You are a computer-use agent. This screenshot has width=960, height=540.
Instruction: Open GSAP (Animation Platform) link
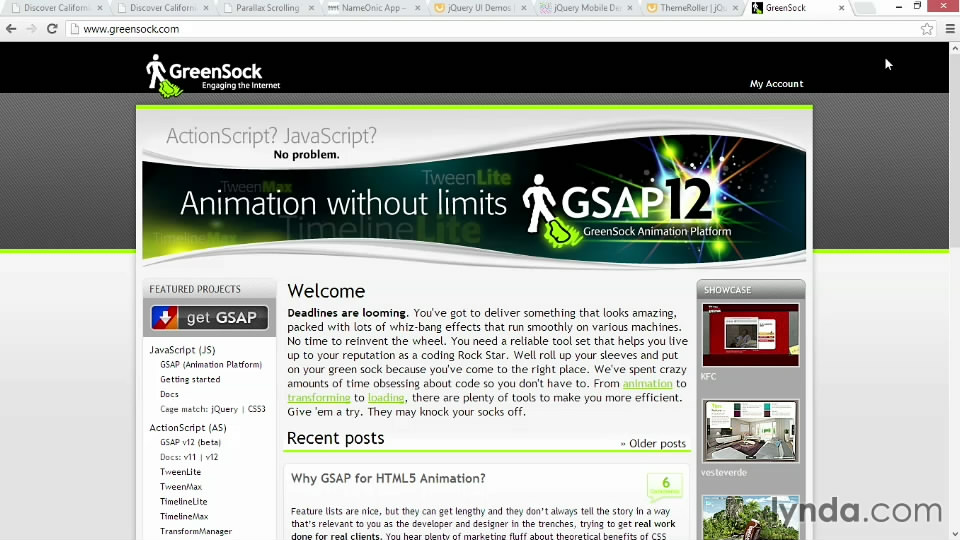(x=211, y=364)
